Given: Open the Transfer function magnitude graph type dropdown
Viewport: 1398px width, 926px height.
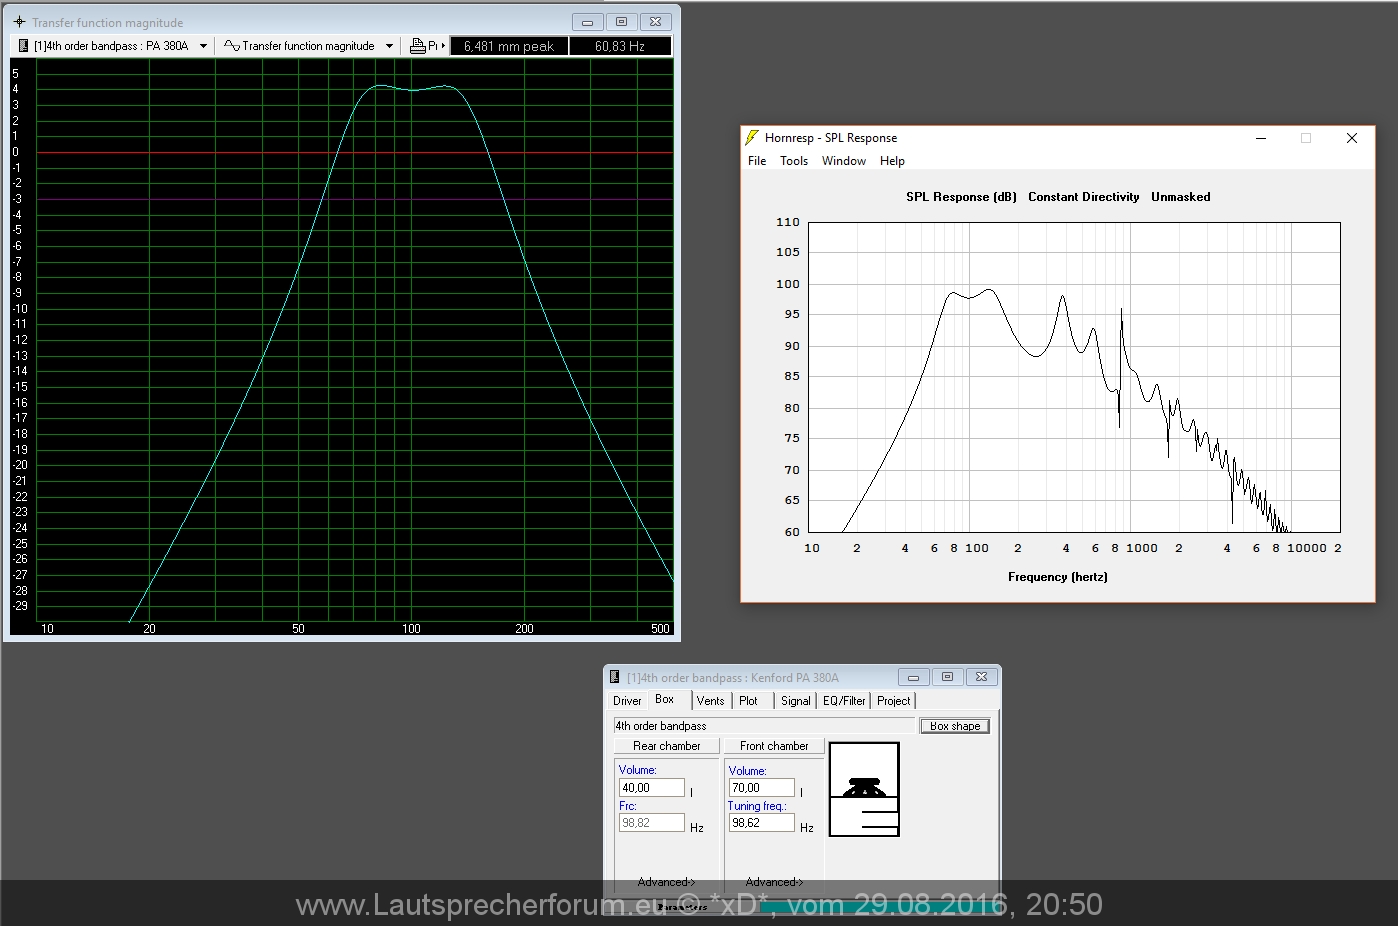Looking at the screenshot, I should (x=389, y=46).
